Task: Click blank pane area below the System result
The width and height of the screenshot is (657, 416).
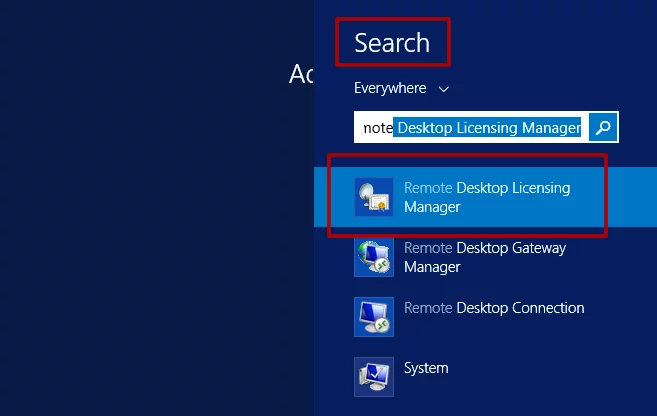Action: 480,406
